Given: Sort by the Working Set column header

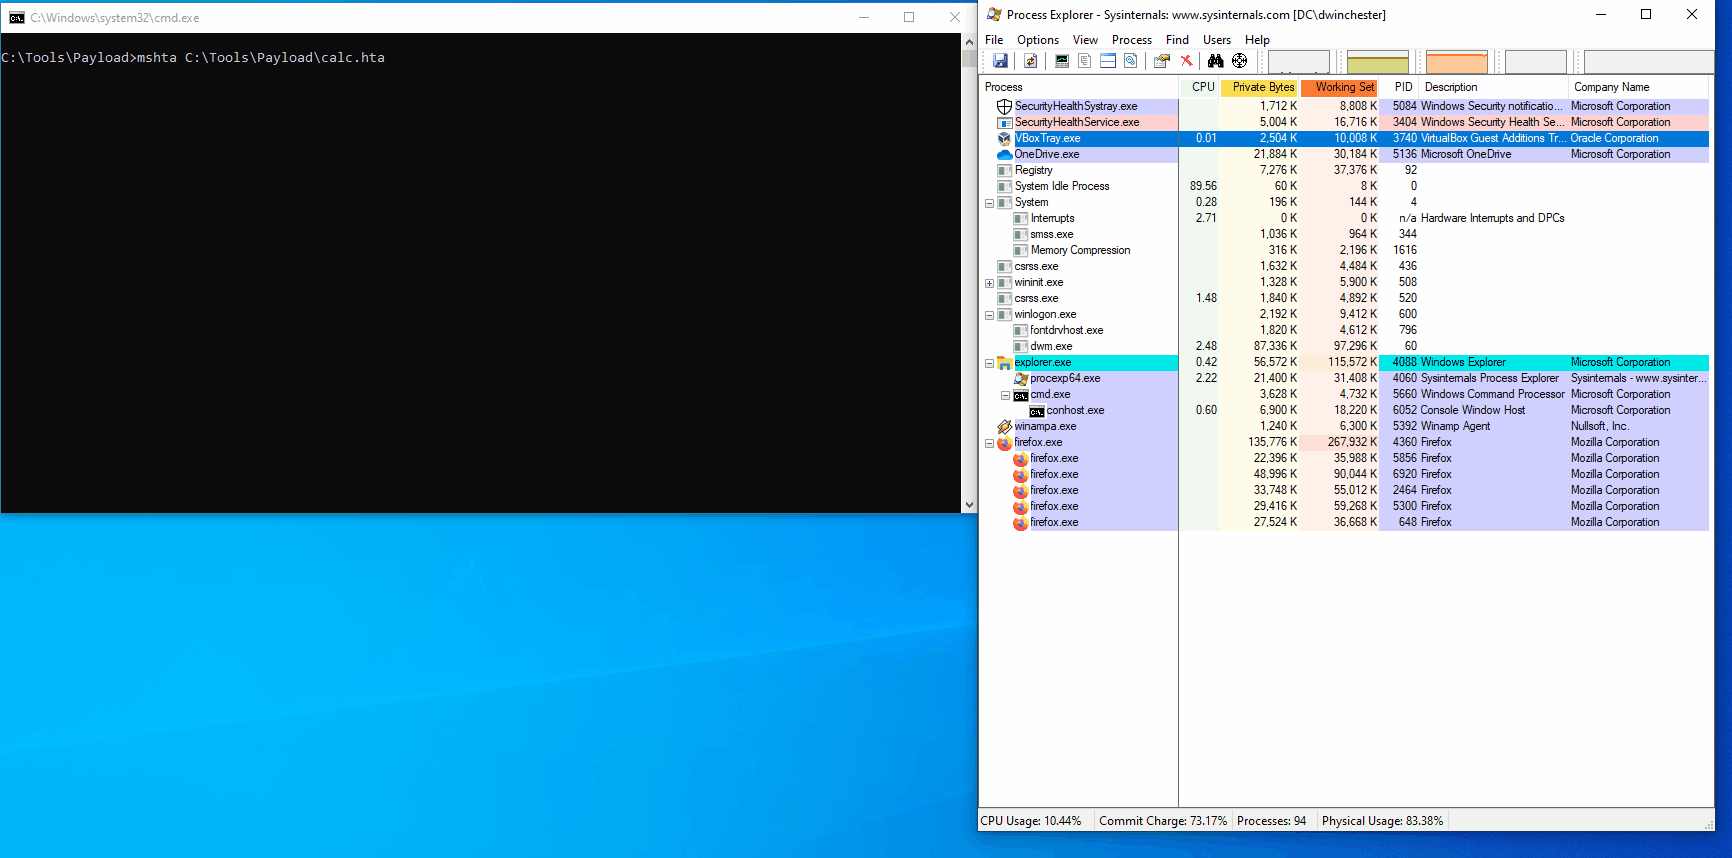Looking at the screenshot, I should pos(1340,87).
